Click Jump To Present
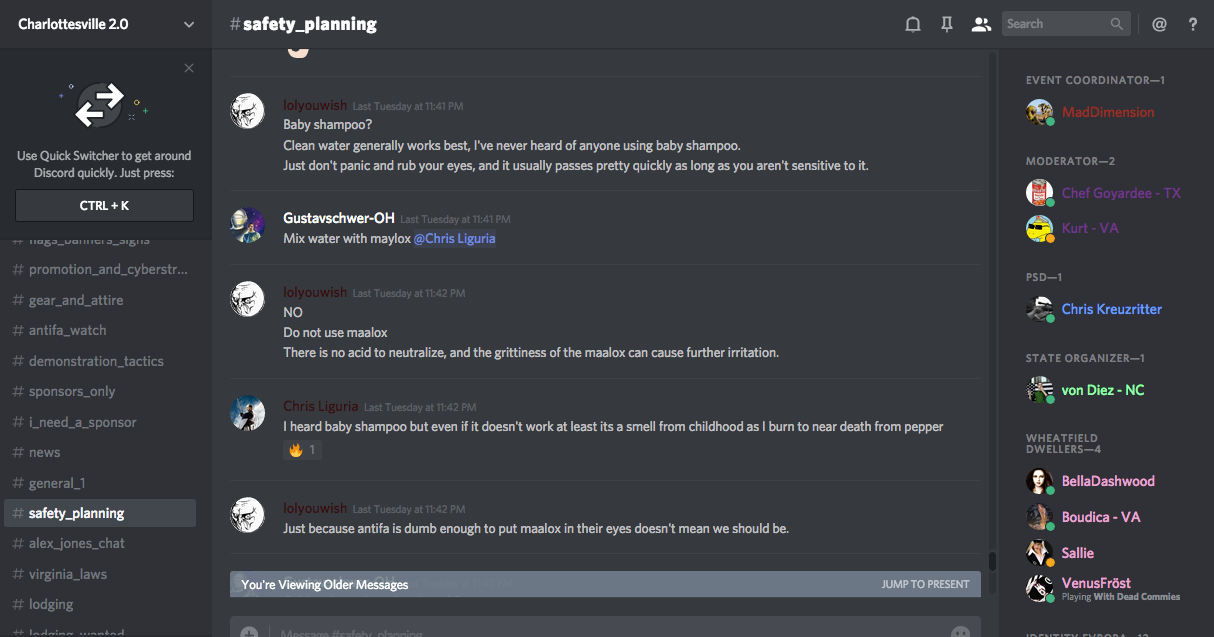The height and width of the screenshot is (637, 1214). [925, 584]
